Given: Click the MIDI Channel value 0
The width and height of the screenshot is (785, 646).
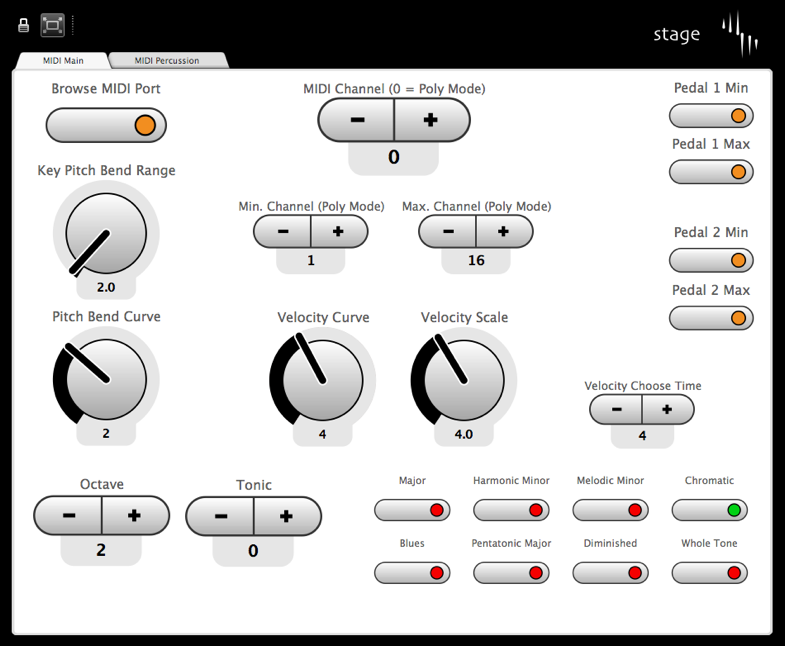Looking at the screenshot, I should click(394, 157).
